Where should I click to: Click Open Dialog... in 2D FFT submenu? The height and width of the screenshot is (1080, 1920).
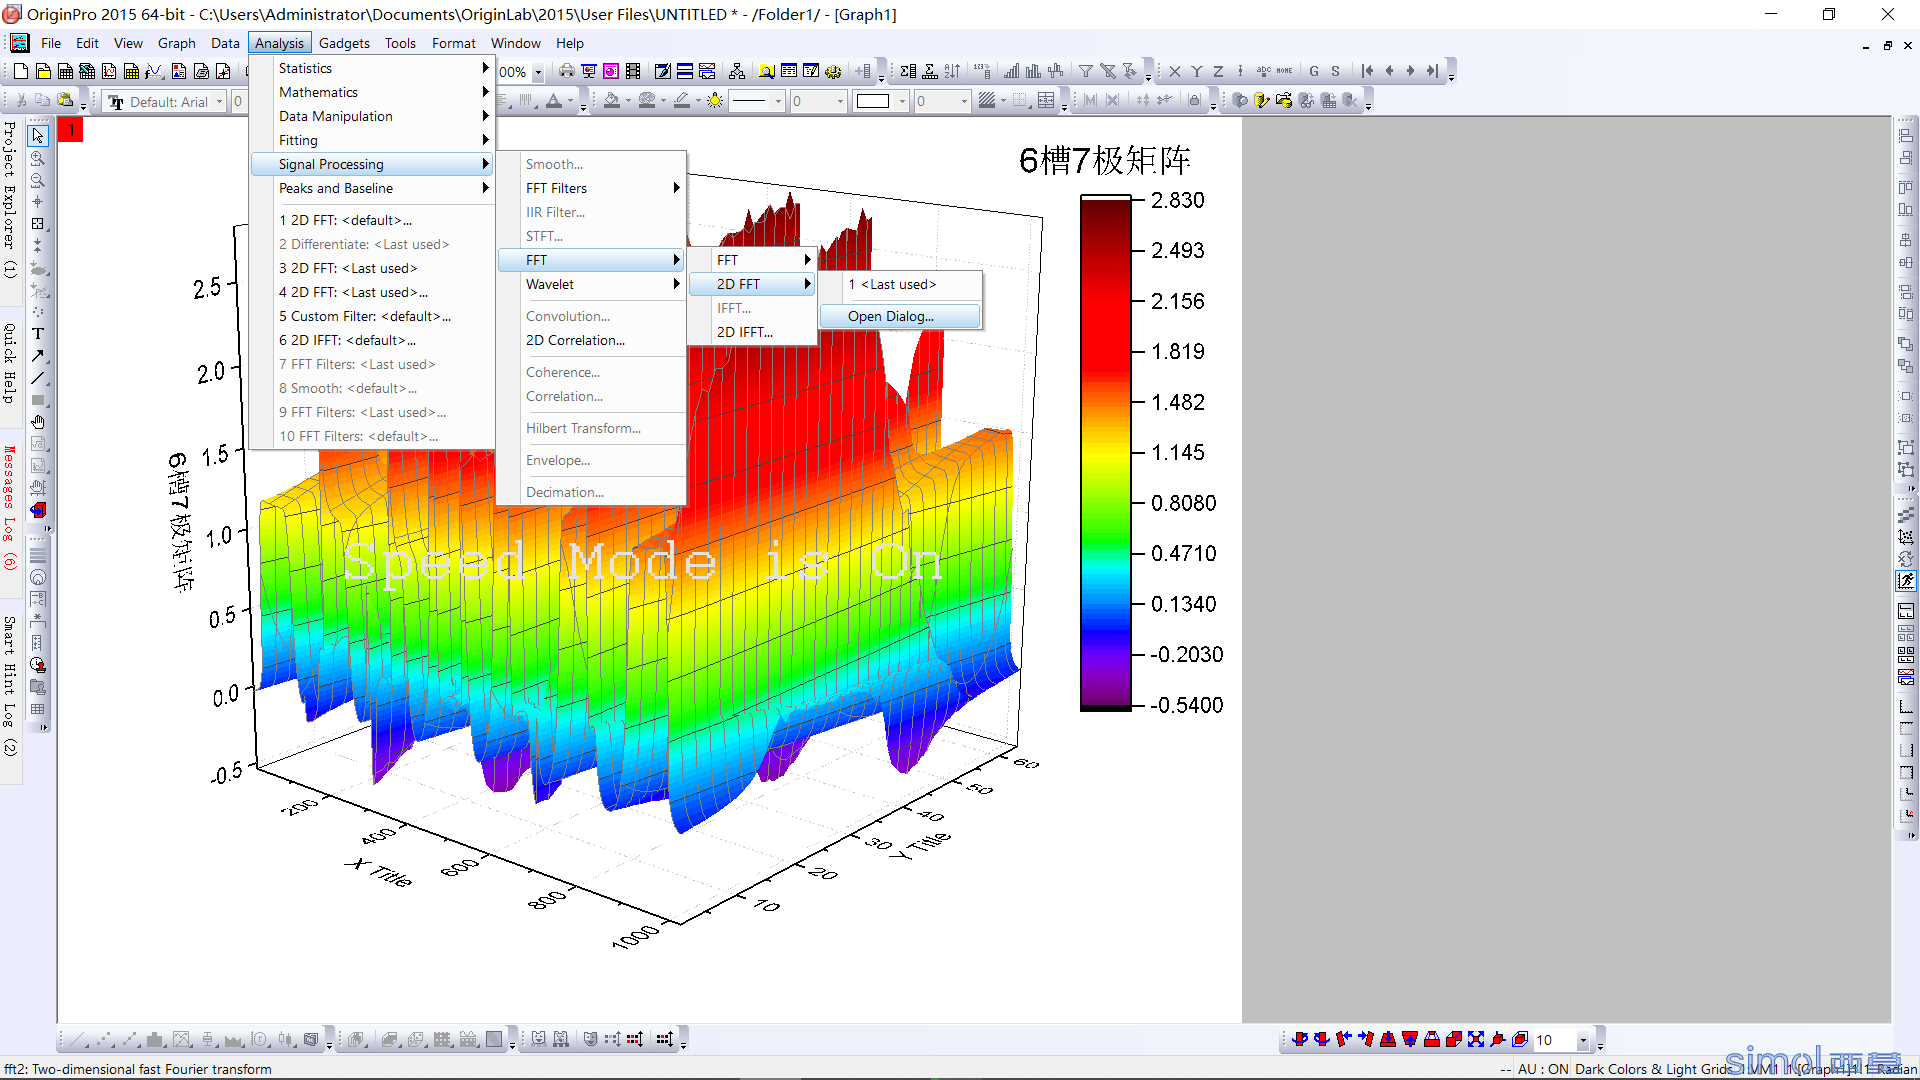click(899, 316)
